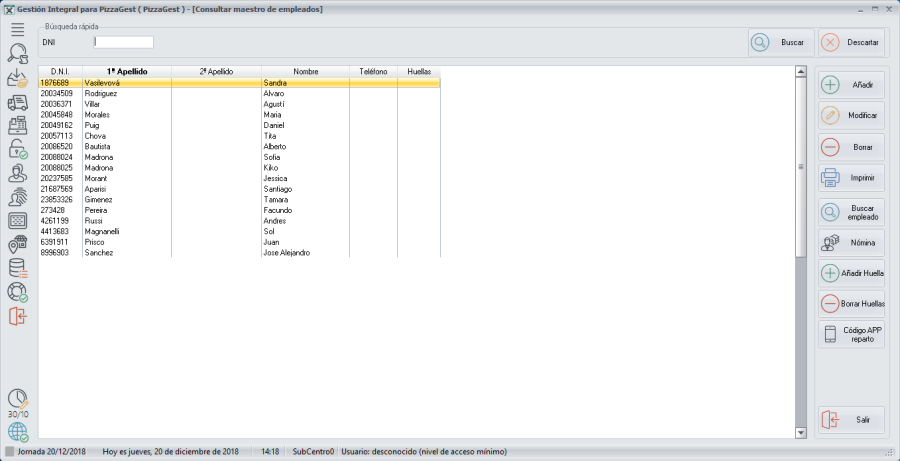900x461 pixels.
Task: Open the hamburger menu in sidebar
Action: [17, 30]
